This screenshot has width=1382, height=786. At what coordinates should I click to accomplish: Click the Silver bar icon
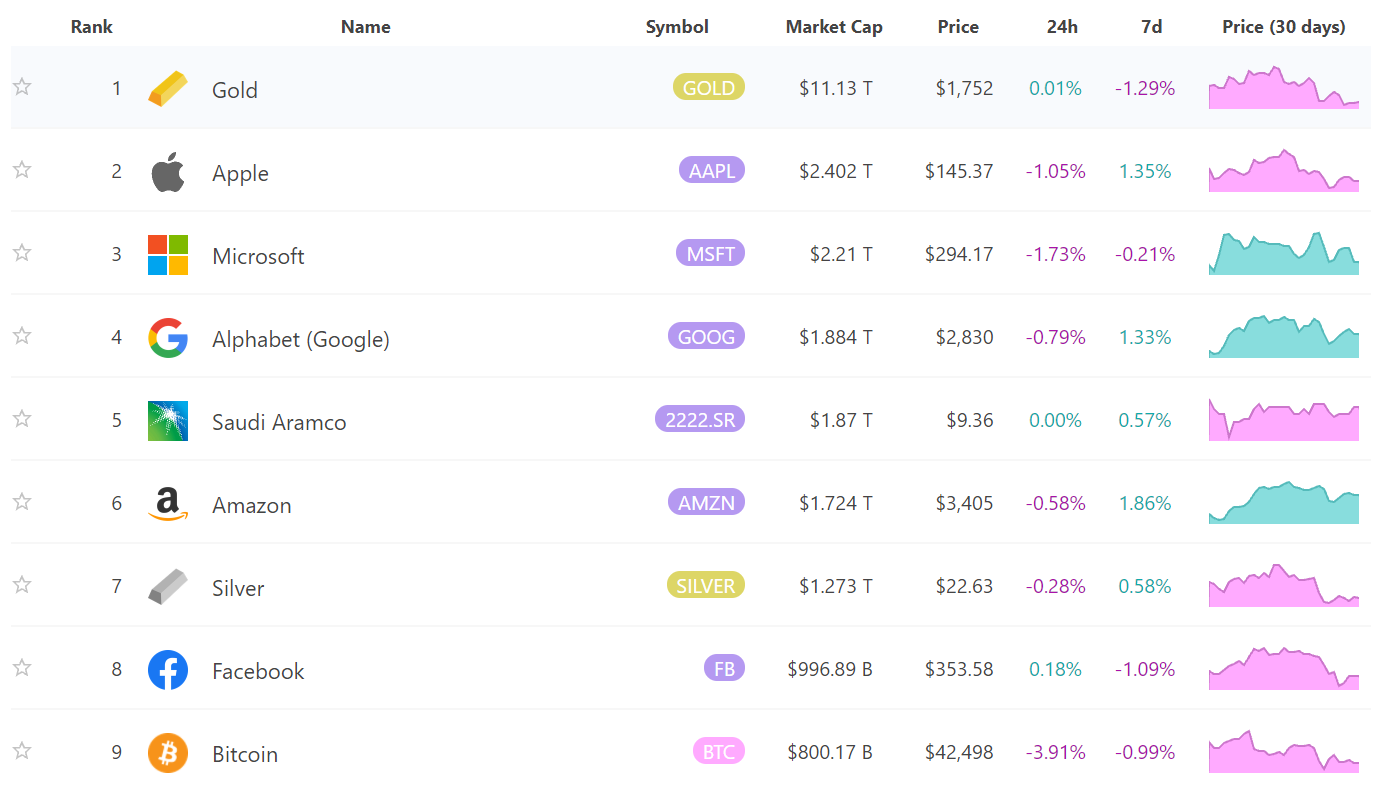pyautogui.click(x=167, y=587)
